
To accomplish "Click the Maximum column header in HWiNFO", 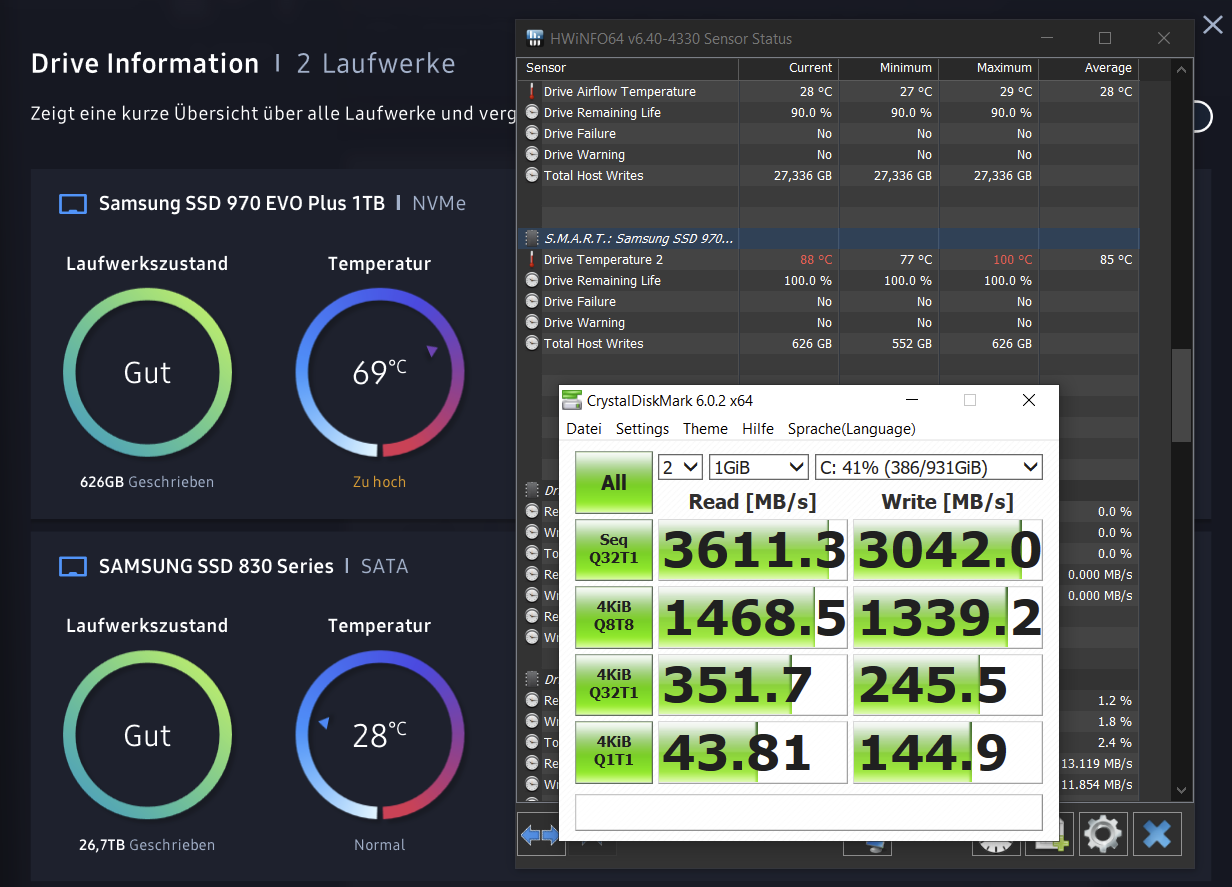I will click(x=988, y=68).
